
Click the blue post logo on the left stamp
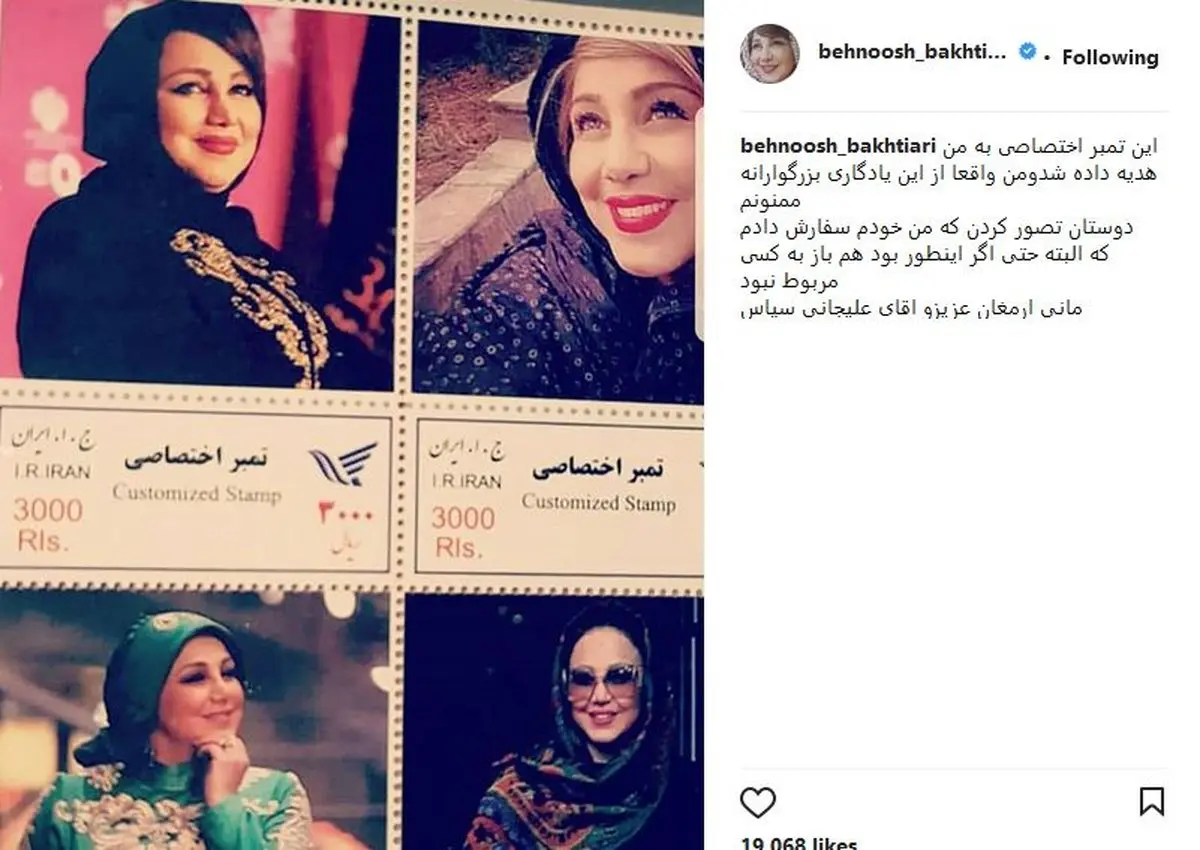click(x=342, y=465)
